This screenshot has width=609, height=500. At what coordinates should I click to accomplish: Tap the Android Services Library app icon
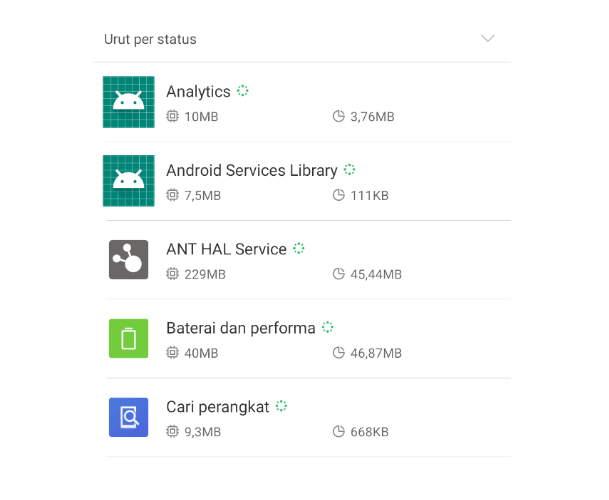(x=129, y=181)
